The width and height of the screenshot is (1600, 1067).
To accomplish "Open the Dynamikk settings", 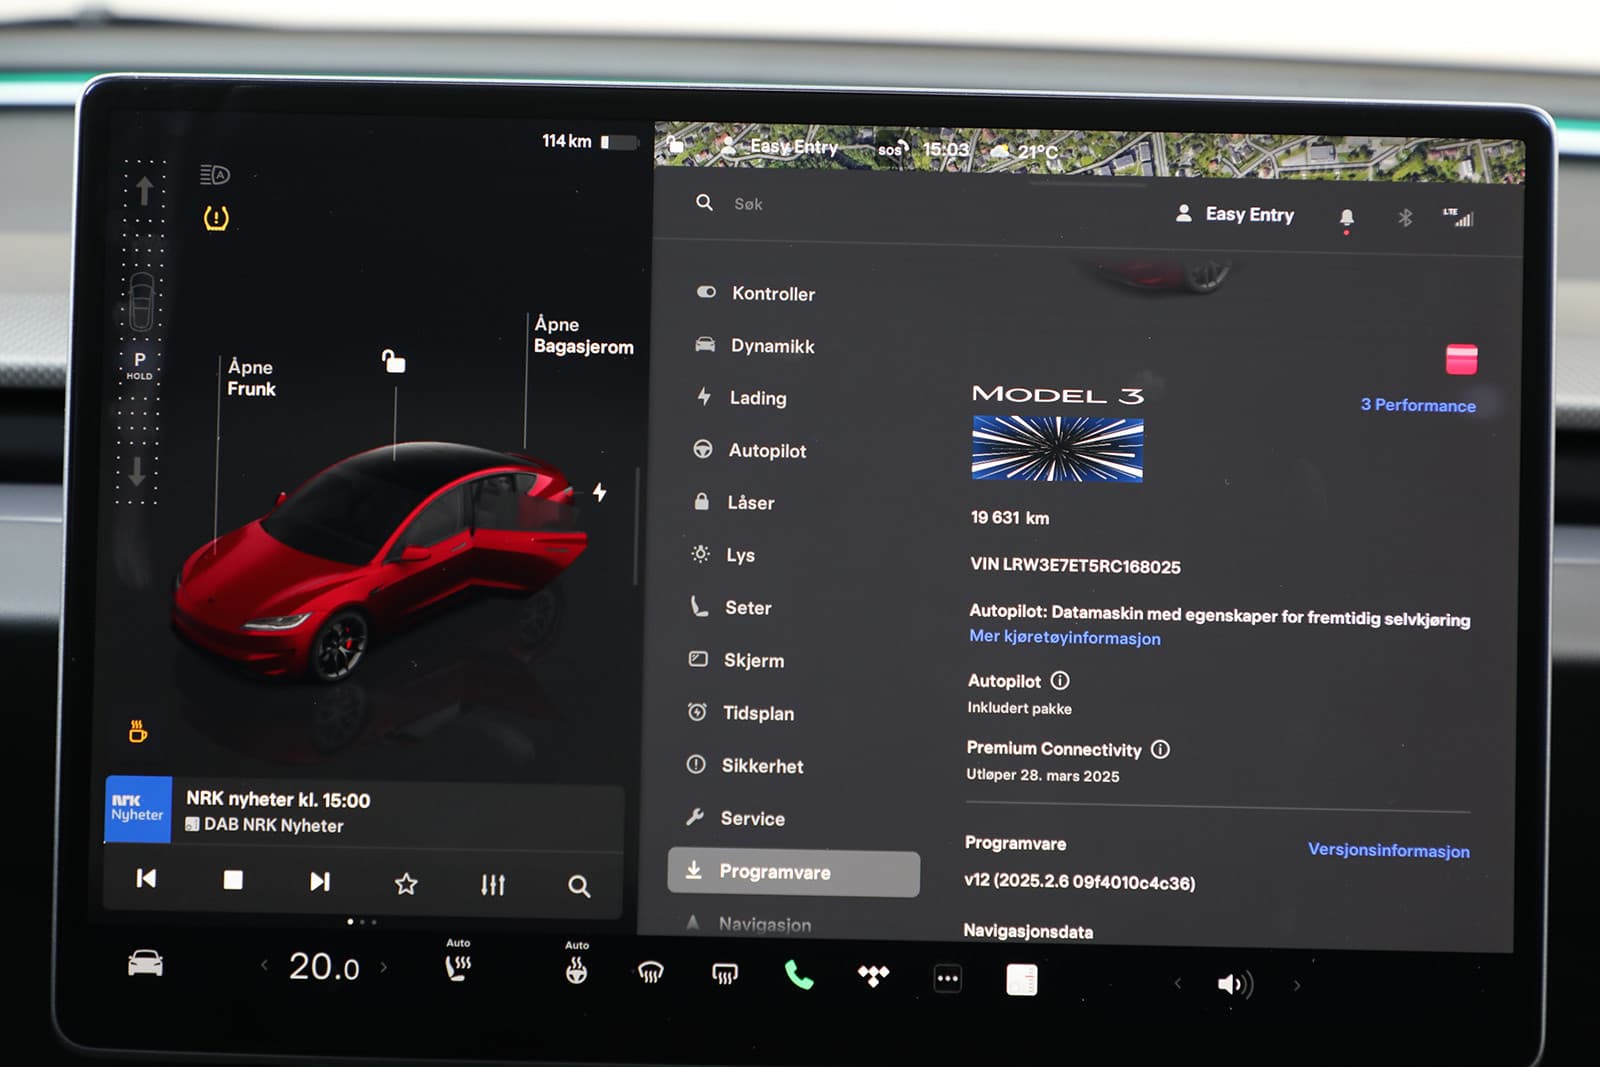I will [x=755, y=345].
